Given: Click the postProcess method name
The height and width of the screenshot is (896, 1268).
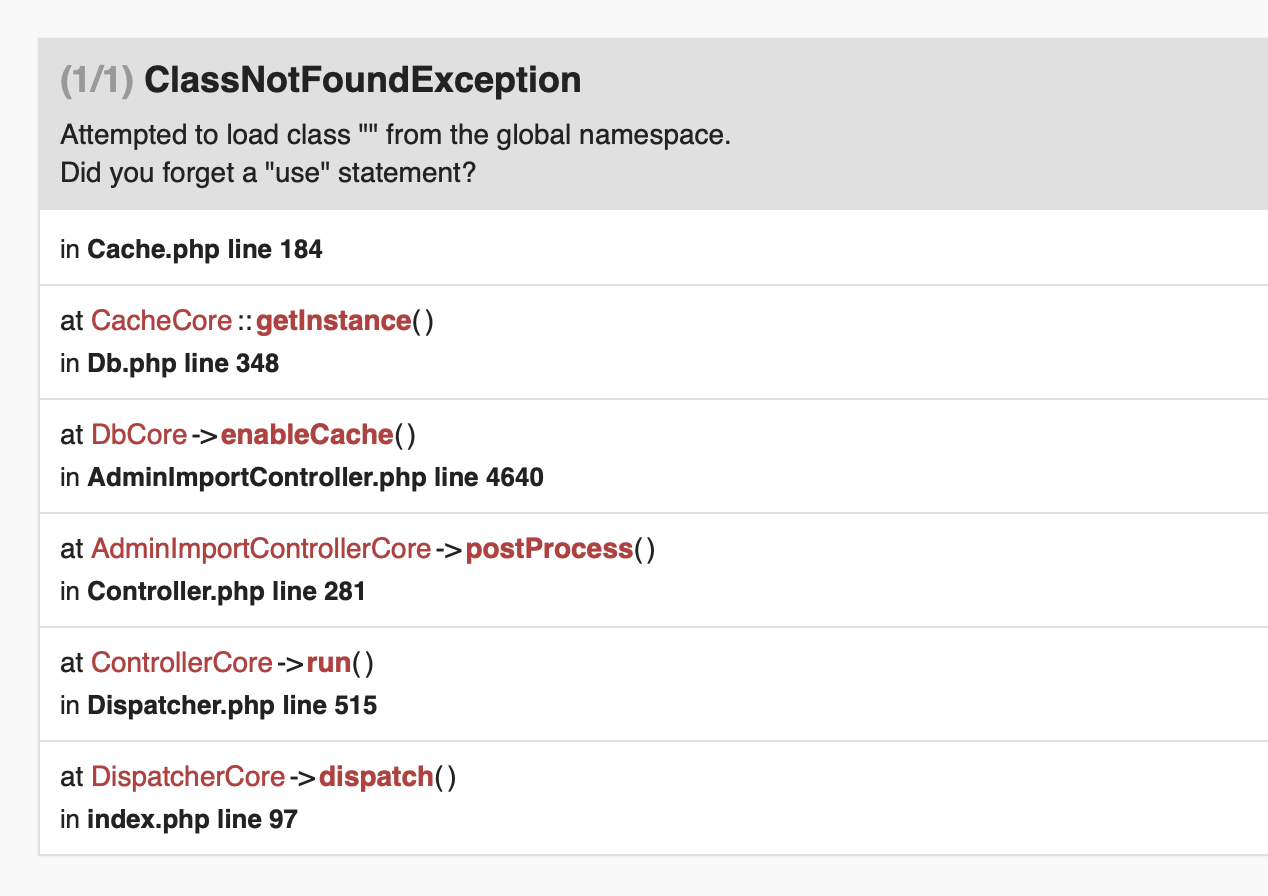Looking at the screenshot, I should tap(549, 549).
